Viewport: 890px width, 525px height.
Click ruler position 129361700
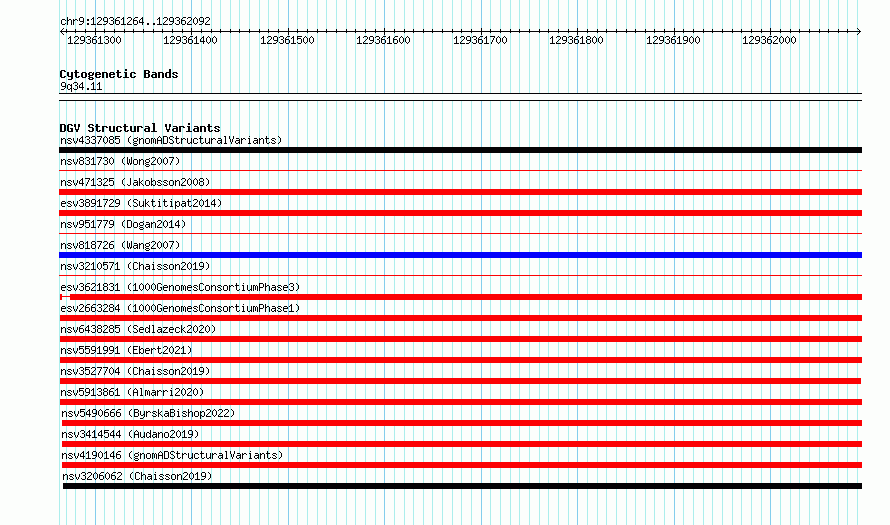480,40
